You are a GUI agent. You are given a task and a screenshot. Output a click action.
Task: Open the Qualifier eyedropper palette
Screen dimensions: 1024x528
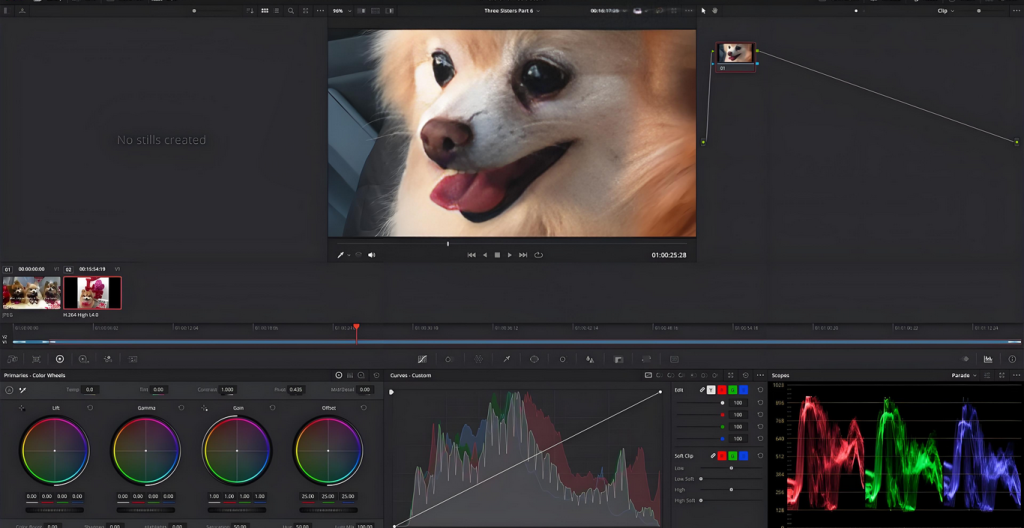coord(506,359)
